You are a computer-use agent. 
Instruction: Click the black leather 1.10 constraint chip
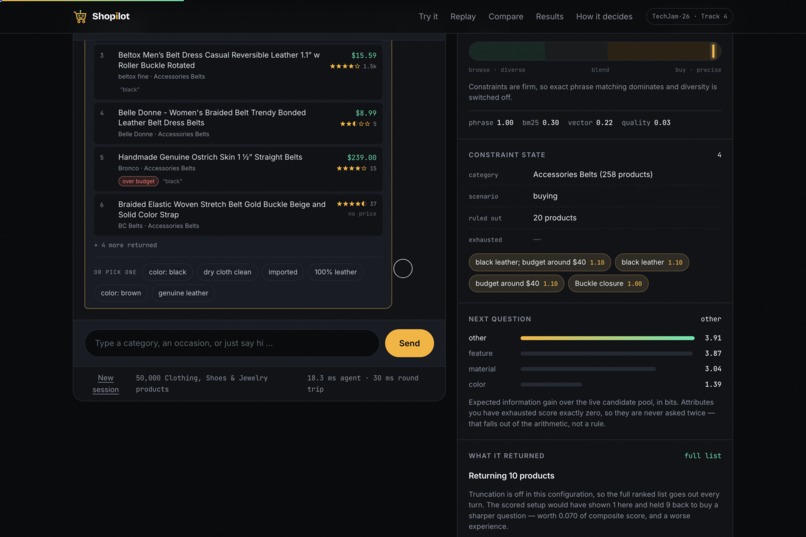tap(652, 262)
